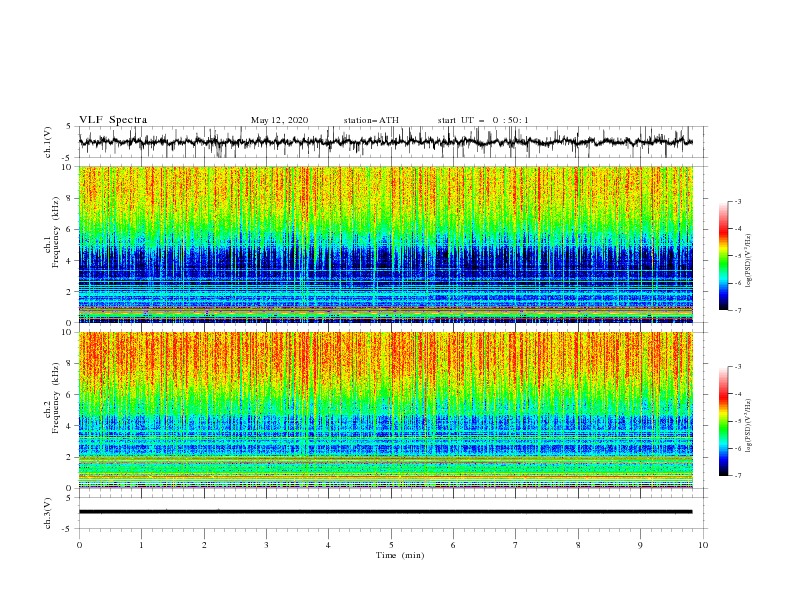The image size is (792, 612).
Task: Click the time axis tick '0'
Action: [79, 545]
